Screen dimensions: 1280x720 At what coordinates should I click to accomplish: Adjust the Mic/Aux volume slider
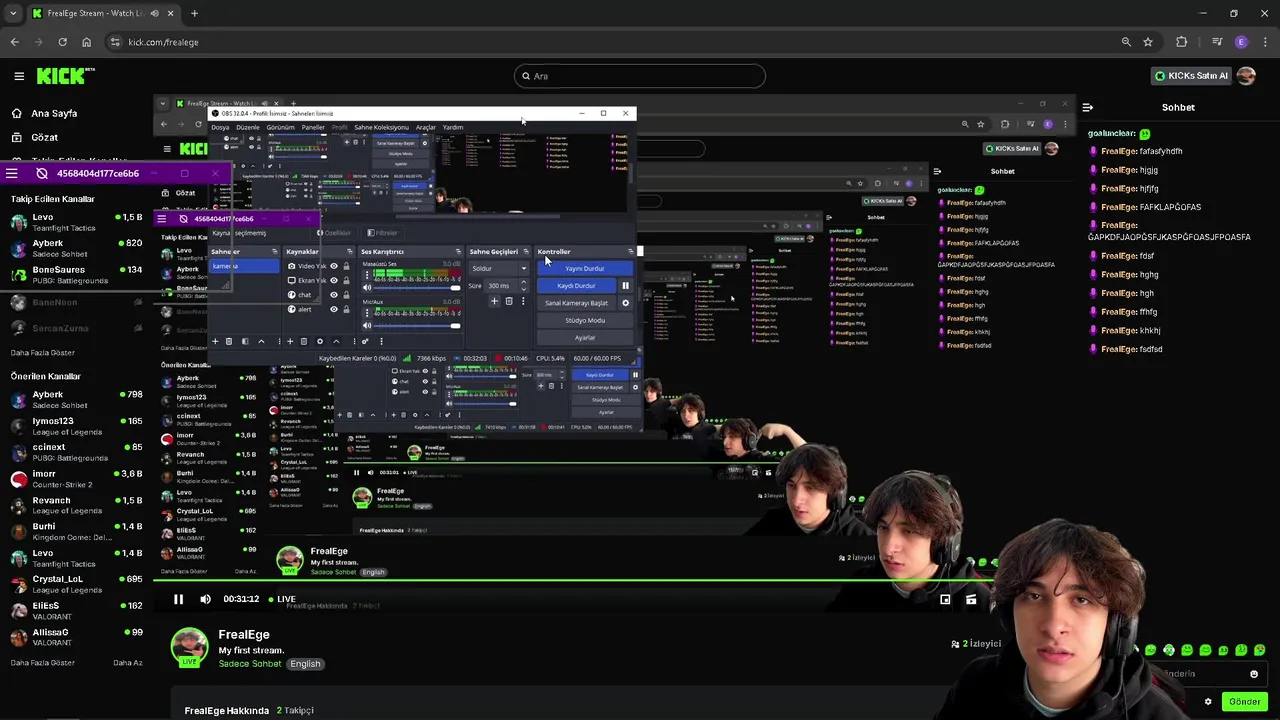pyautogui.click(x=417, y=325)
